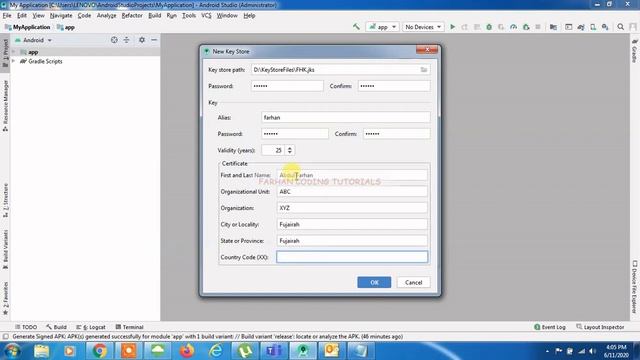
Task: Click the Project Structure folder icon
Action: pos(553,27)
